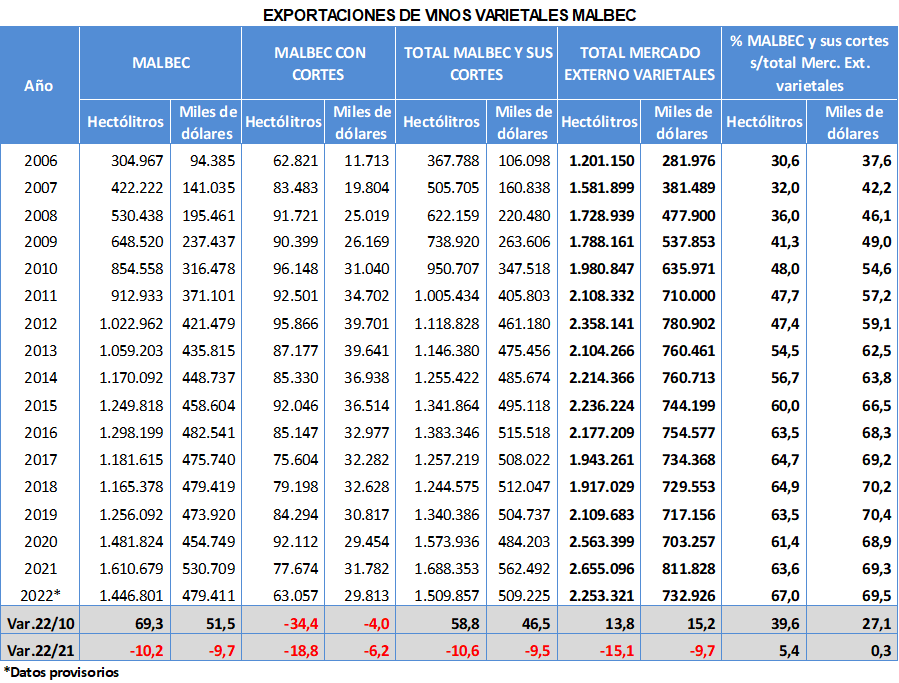Select the '% MALBEC y sus cortes' header
This screenshot has height=683, width=899.
coord(809,63)
